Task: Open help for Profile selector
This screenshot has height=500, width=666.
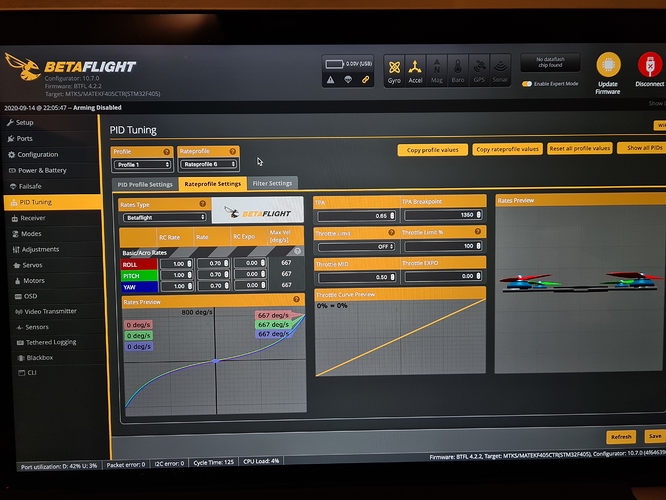Action: [166, 152]
